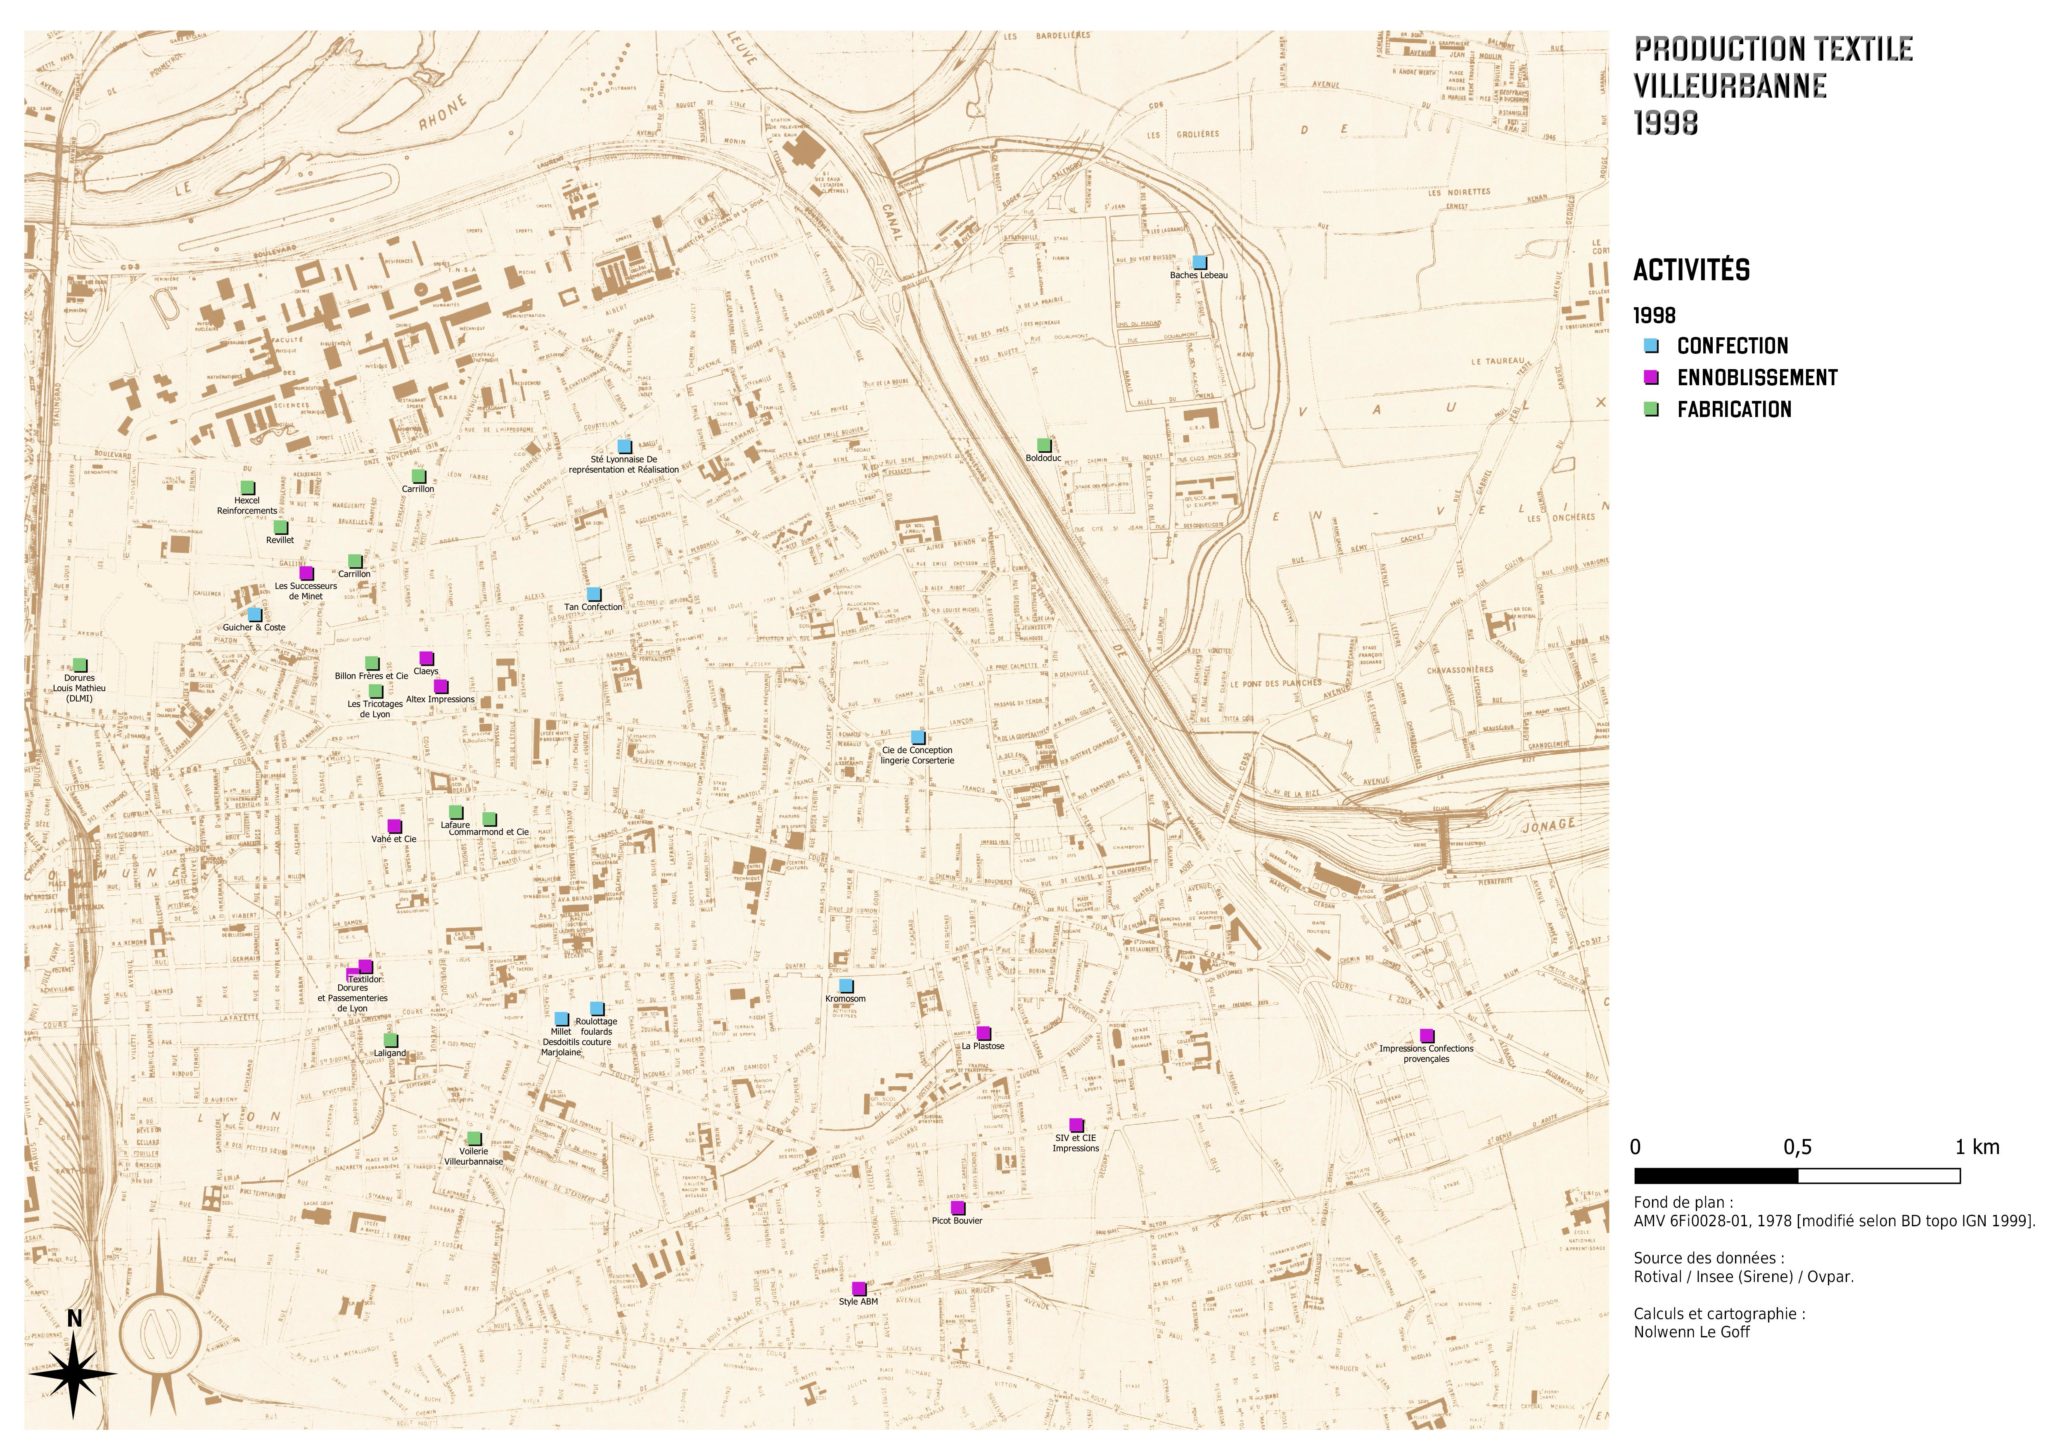Click the kilometer scale bar
The image size is (2048, 1448).
(x=1796, y=1176)
